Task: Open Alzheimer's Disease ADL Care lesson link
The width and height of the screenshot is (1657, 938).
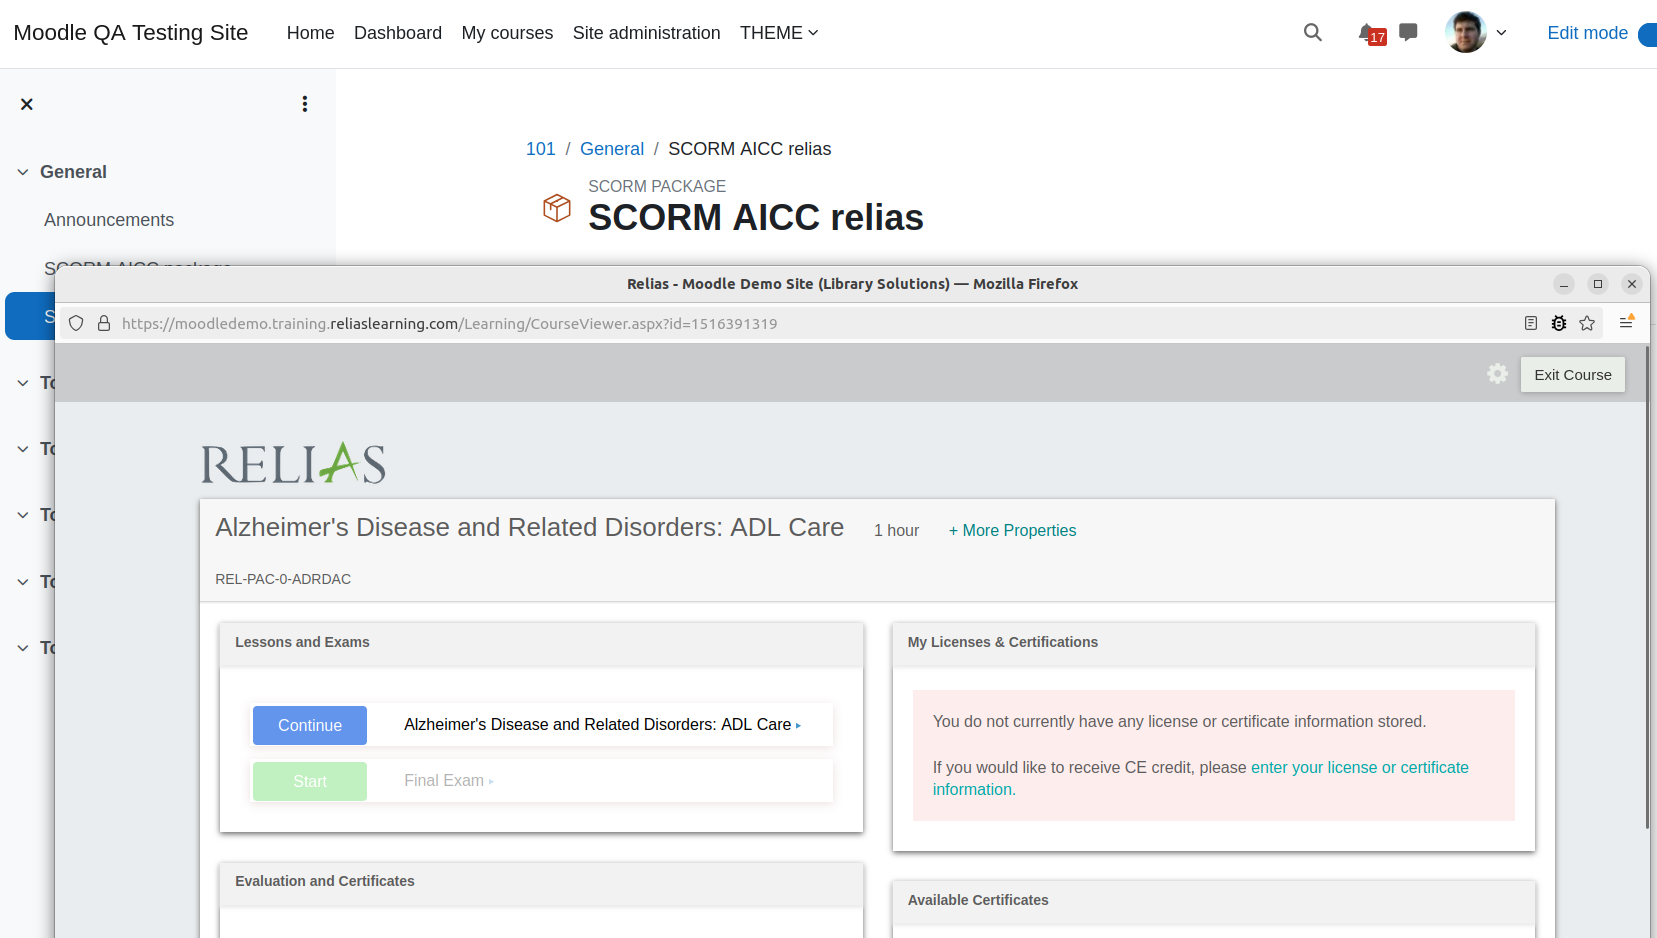Action: pos(602,724)
